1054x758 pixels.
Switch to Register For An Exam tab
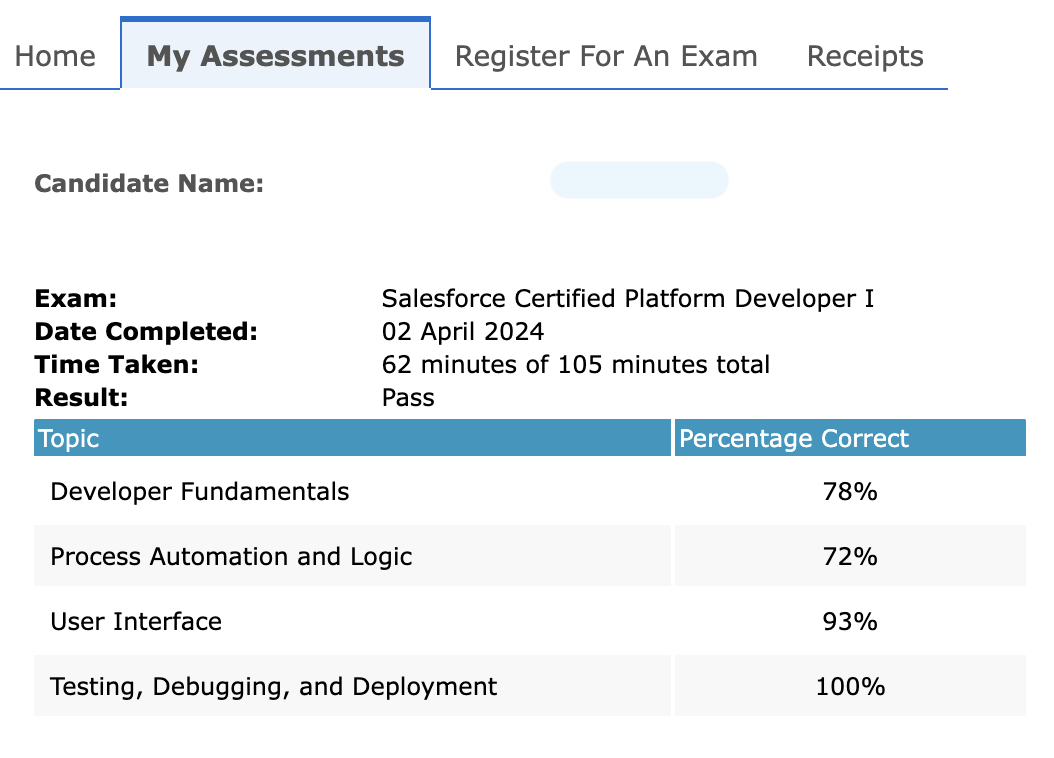tap(606, 56)
